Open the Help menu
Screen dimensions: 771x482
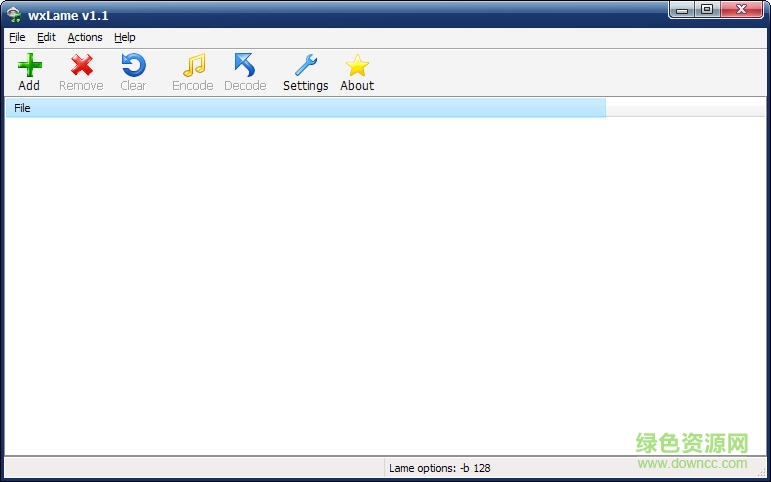point(124,37)
